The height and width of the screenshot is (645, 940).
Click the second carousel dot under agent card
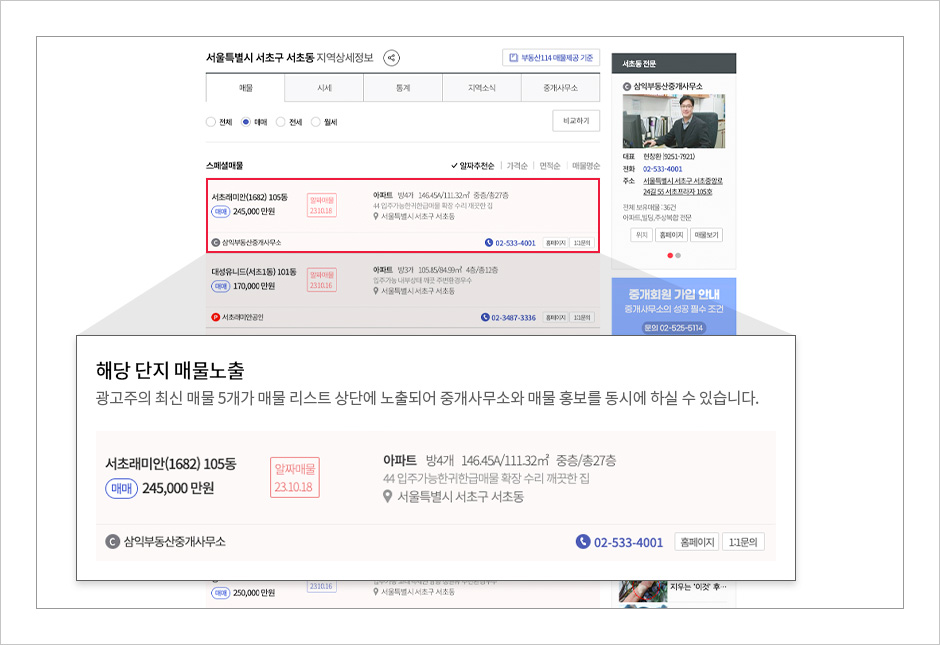pyautogui.click(x=678, y=256)
